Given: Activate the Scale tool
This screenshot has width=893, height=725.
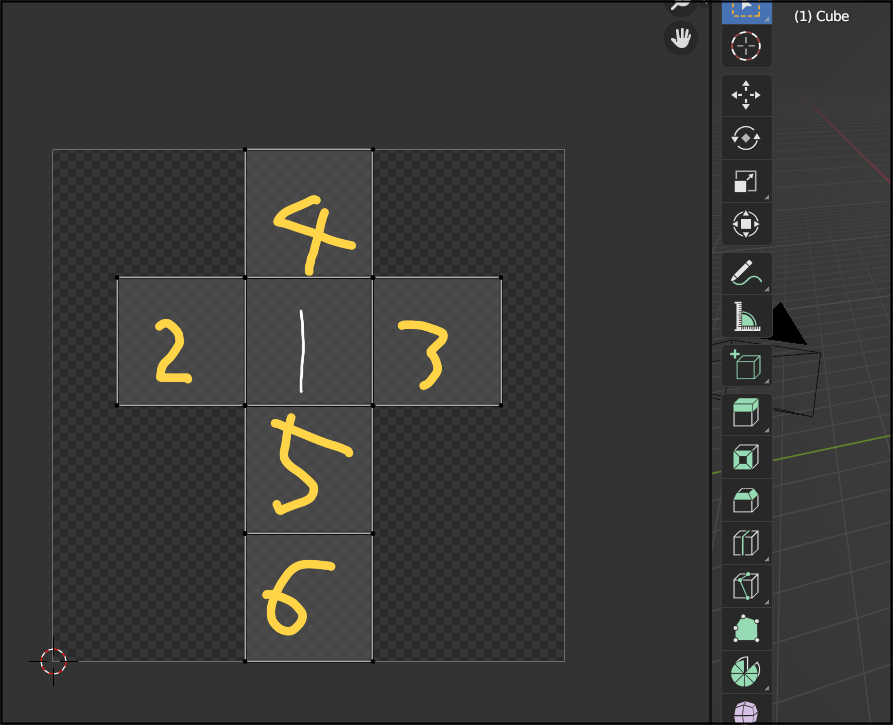Looking at the screenshot, I should (747, 181).
